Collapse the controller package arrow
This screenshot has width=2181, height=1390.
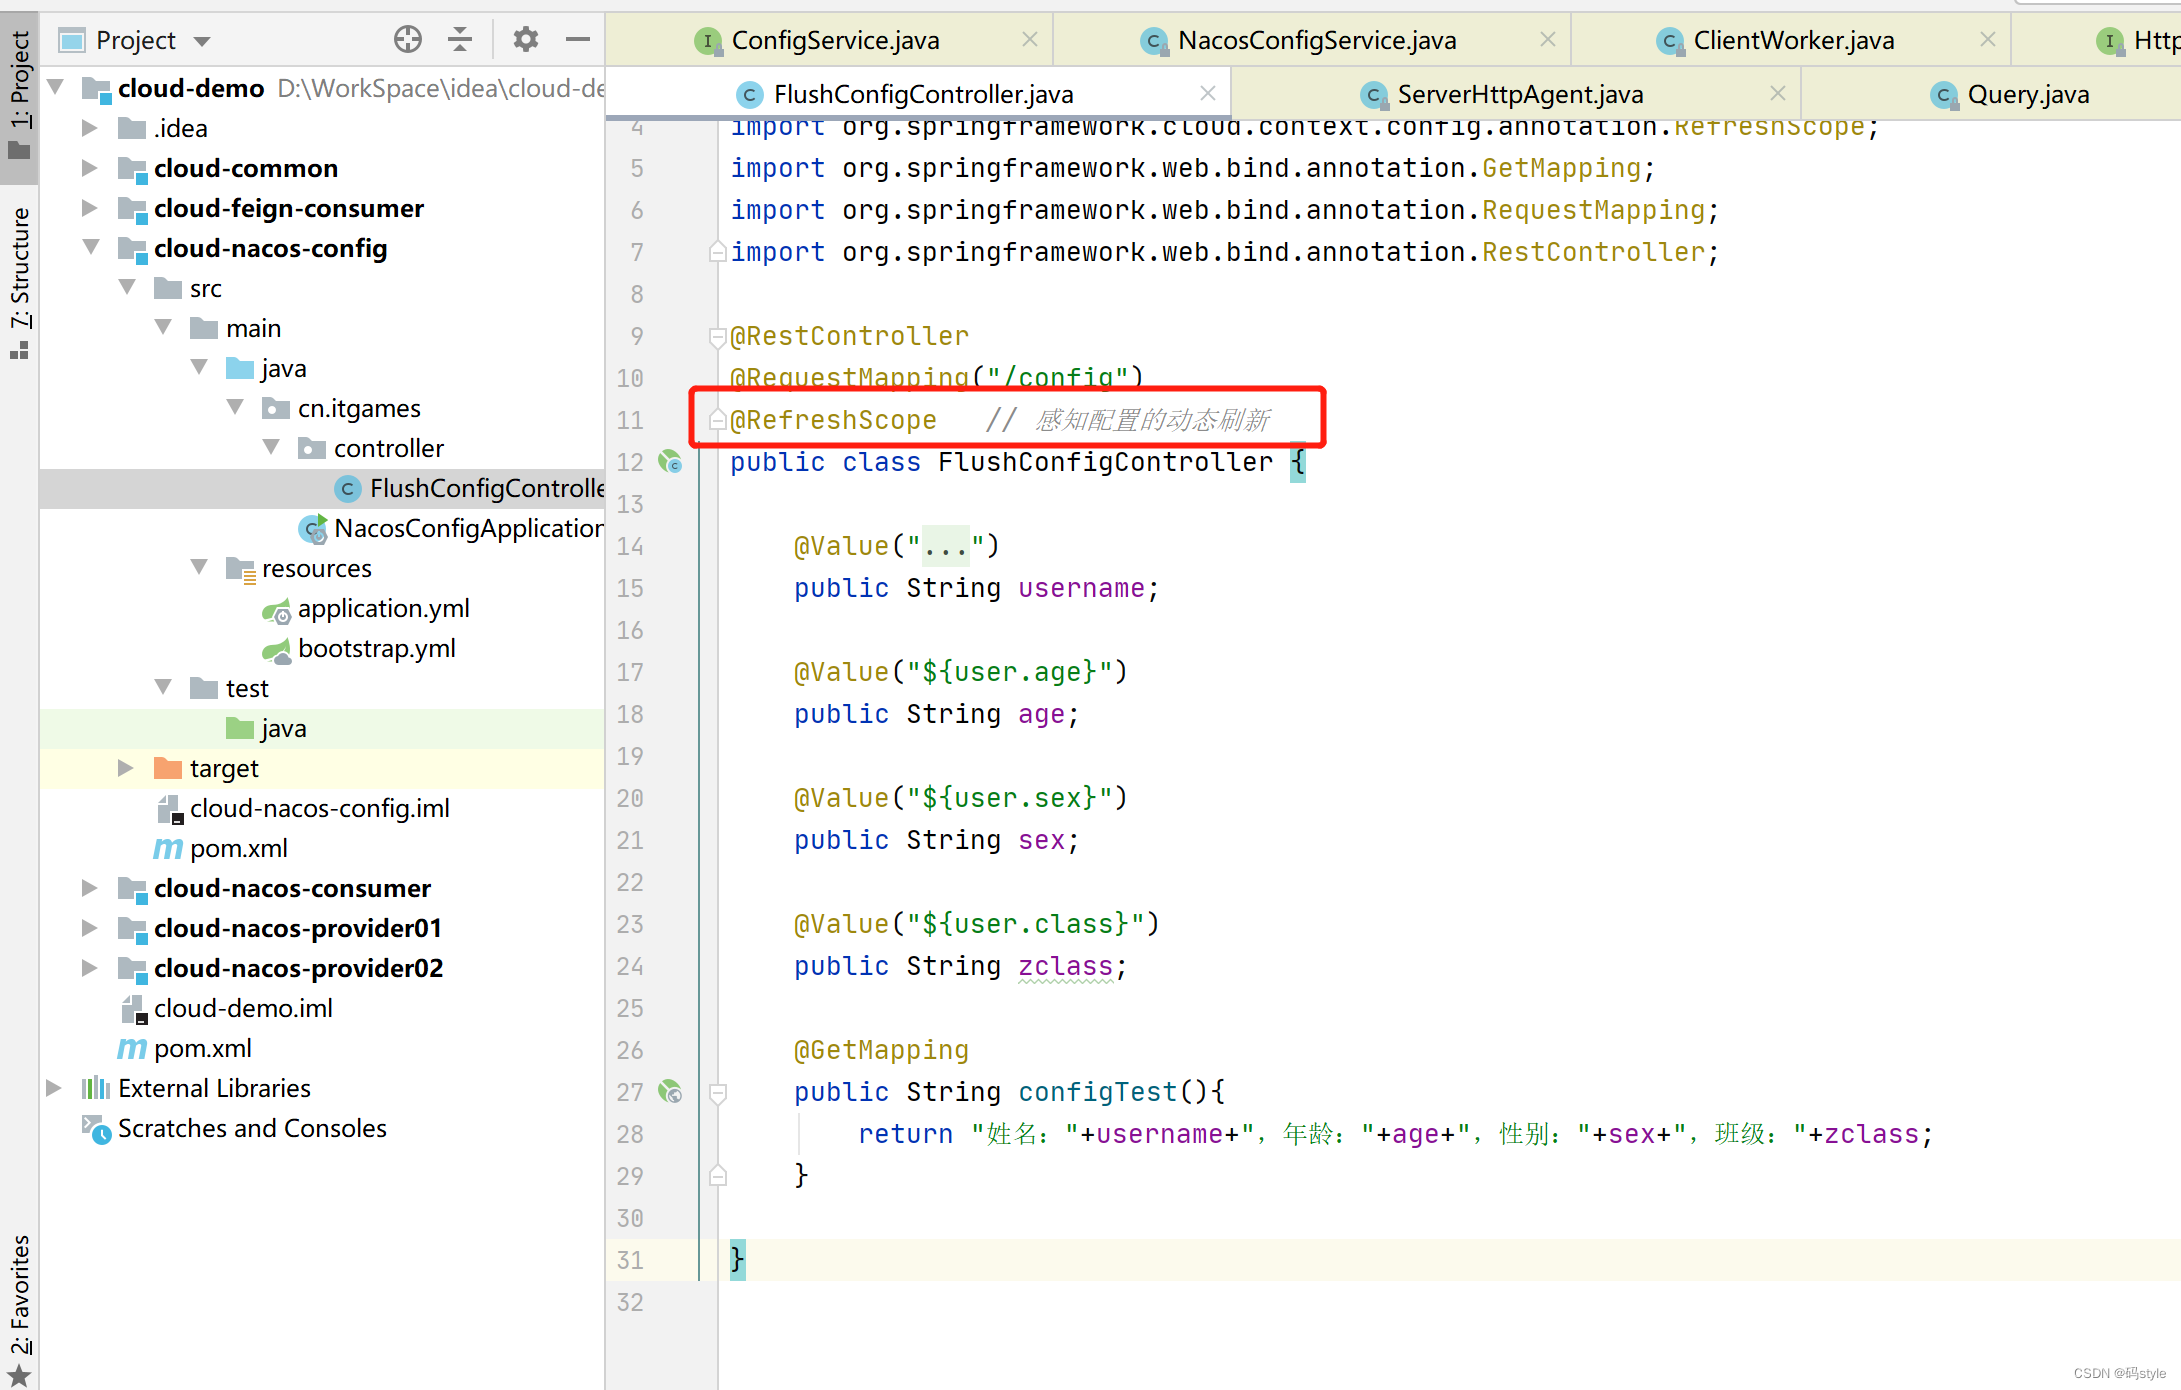click(x=271, y=447)
